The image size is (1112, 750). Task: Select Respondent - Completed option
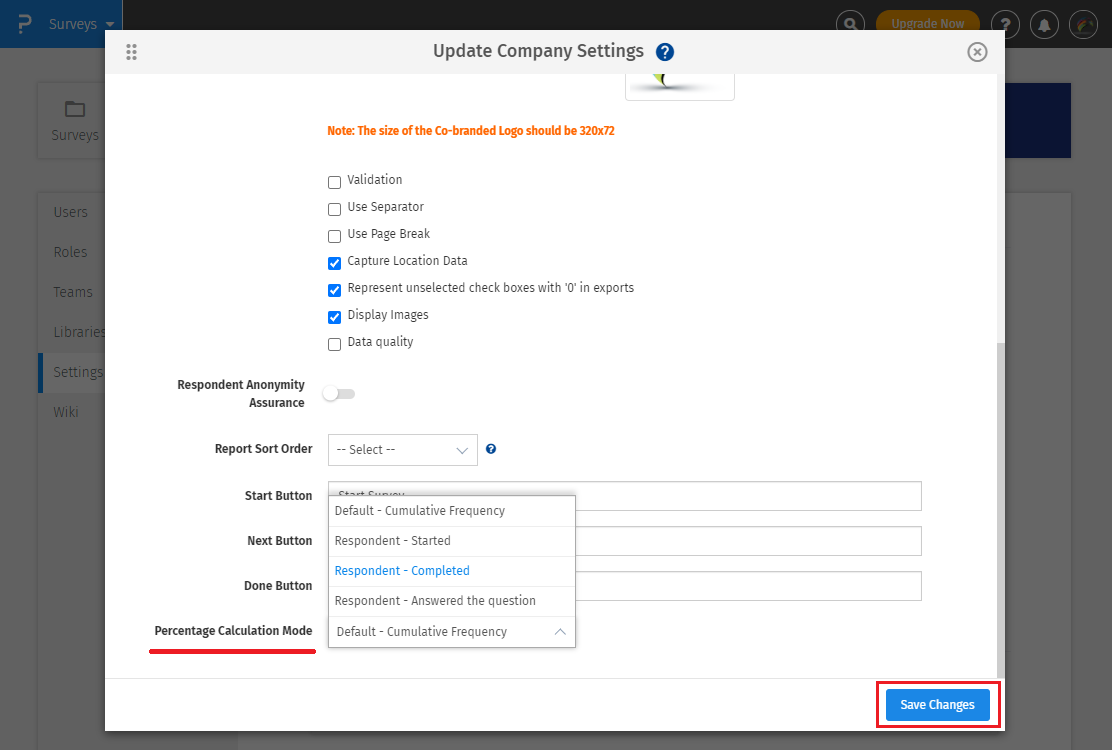[x=402, y=571]
